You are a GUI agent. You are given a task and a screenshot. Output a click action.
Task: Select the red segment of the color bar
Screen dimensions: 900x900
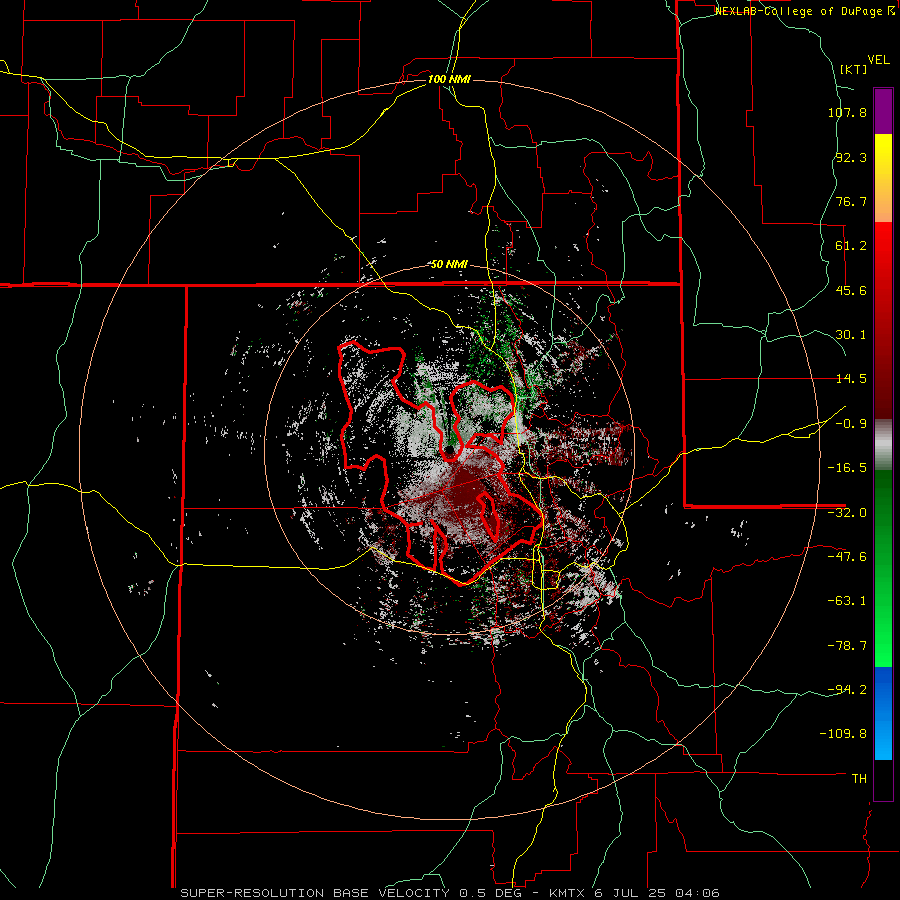(883, 320)
